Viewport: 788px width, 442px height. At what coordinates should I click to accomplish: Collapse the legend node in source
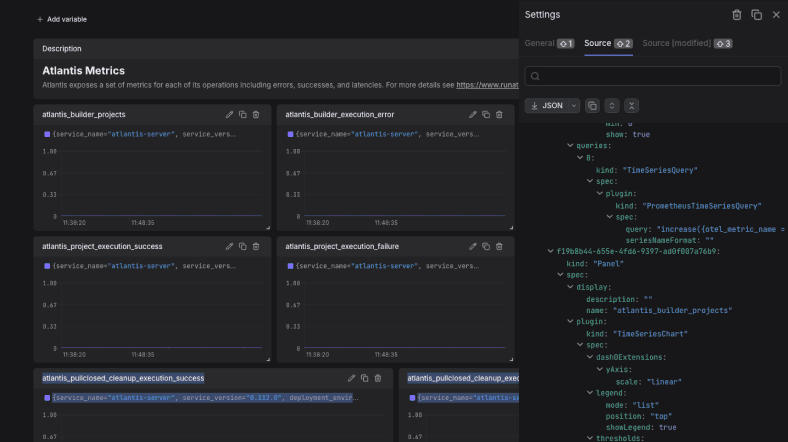[589, 393]
